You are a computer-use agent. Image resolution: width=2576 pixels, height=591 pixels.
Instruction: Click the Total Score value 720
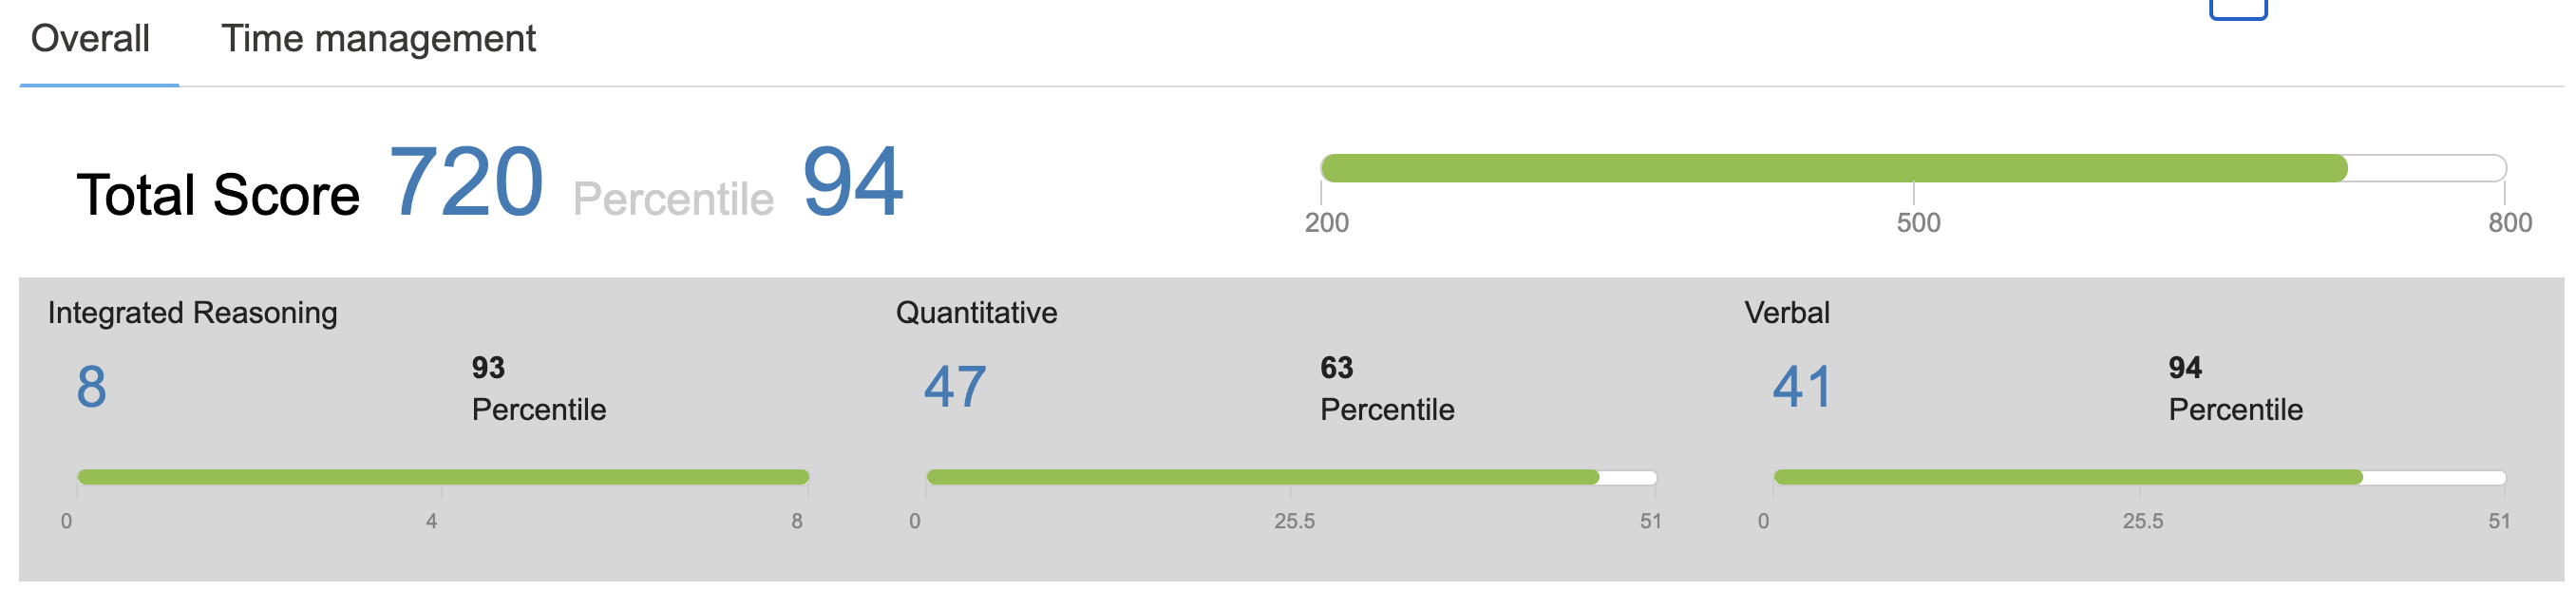point(465,183)
